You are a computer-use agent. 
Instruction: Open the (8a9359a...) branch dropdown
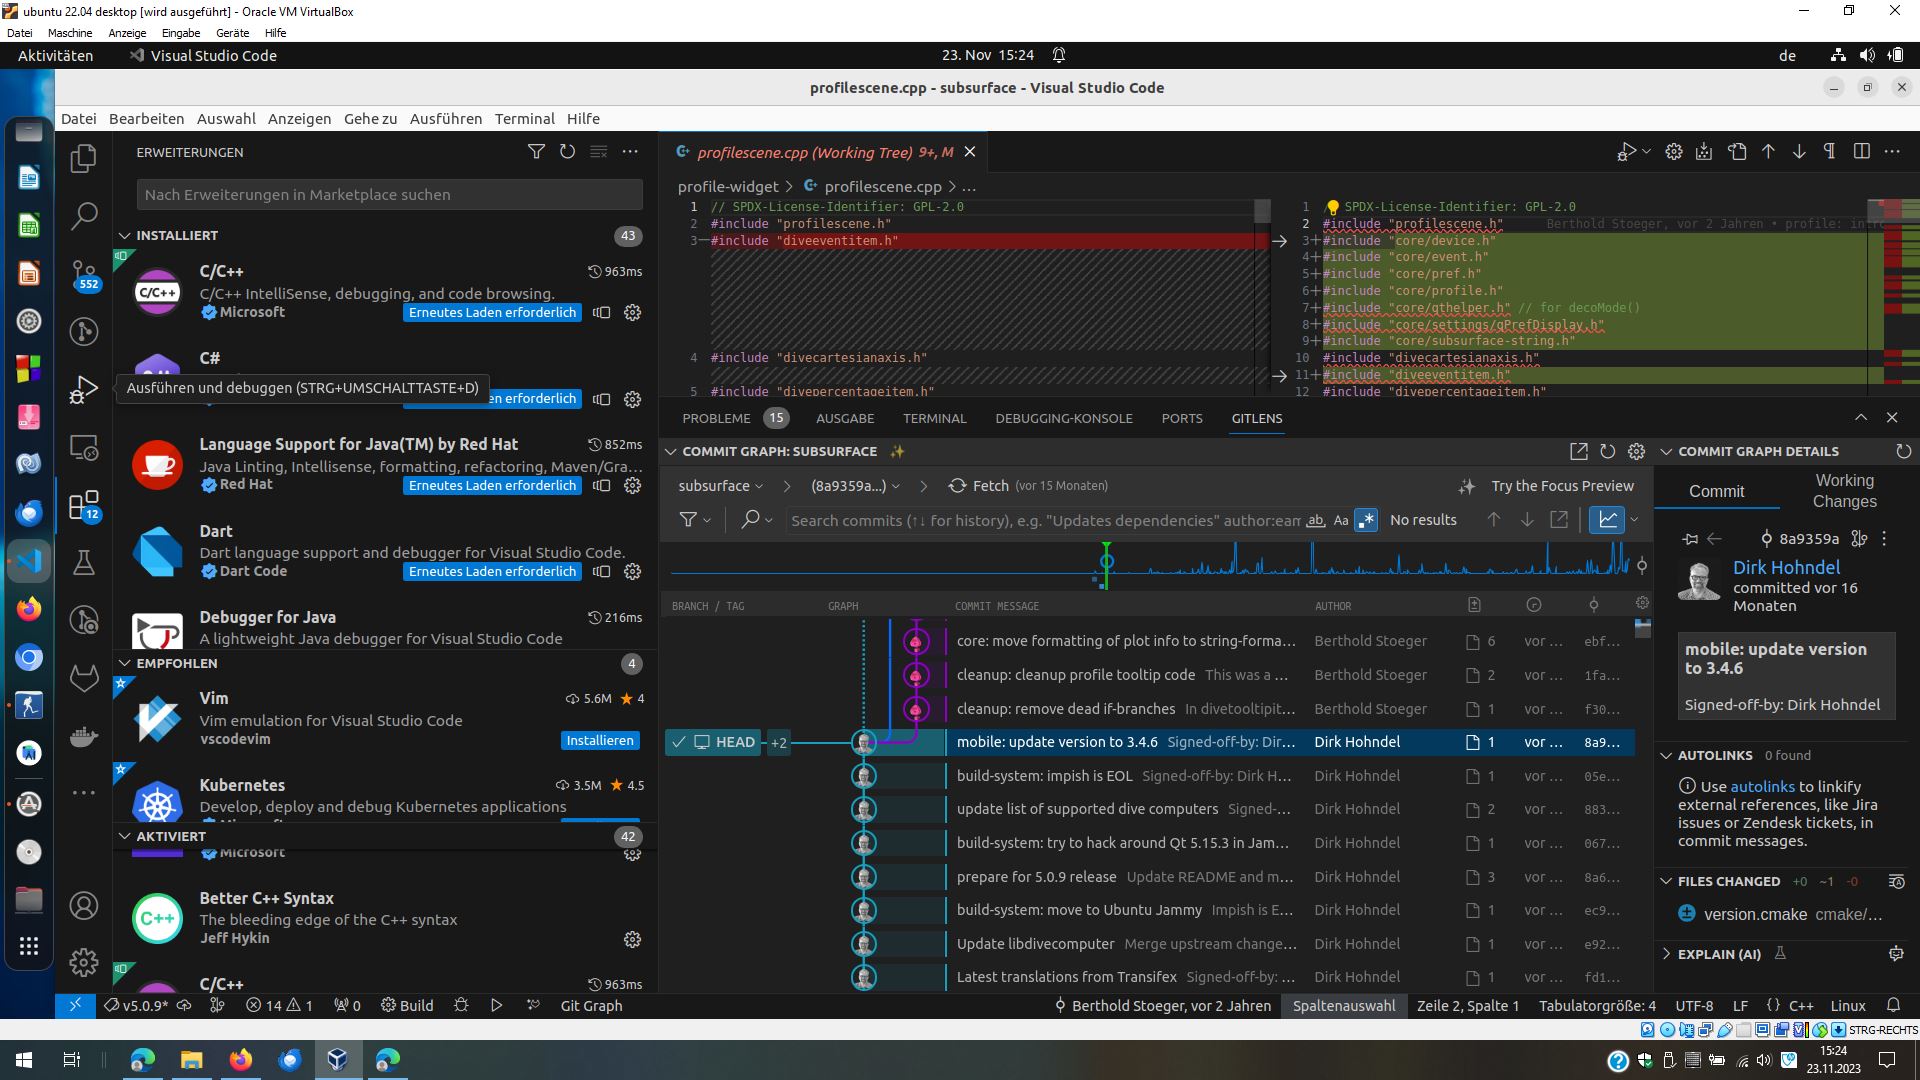855,486
